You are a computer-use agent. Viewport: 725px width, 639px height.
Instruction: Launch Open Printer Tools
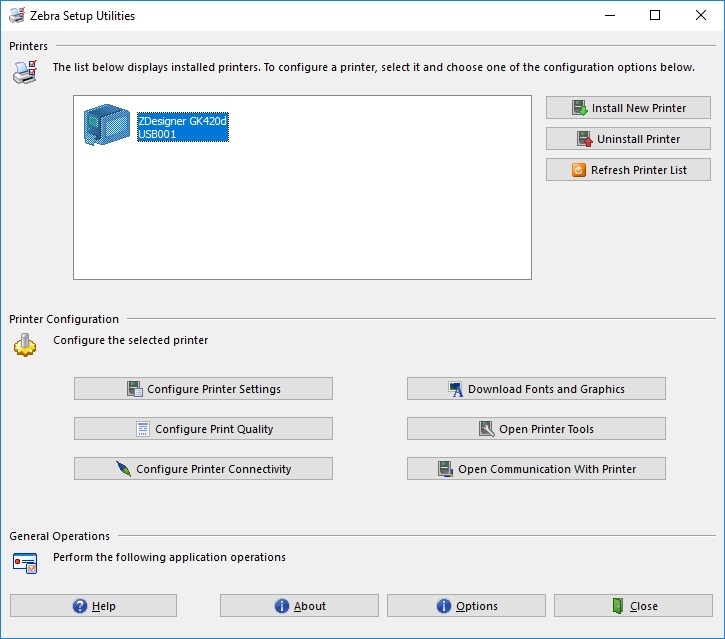tap(535, 429)
